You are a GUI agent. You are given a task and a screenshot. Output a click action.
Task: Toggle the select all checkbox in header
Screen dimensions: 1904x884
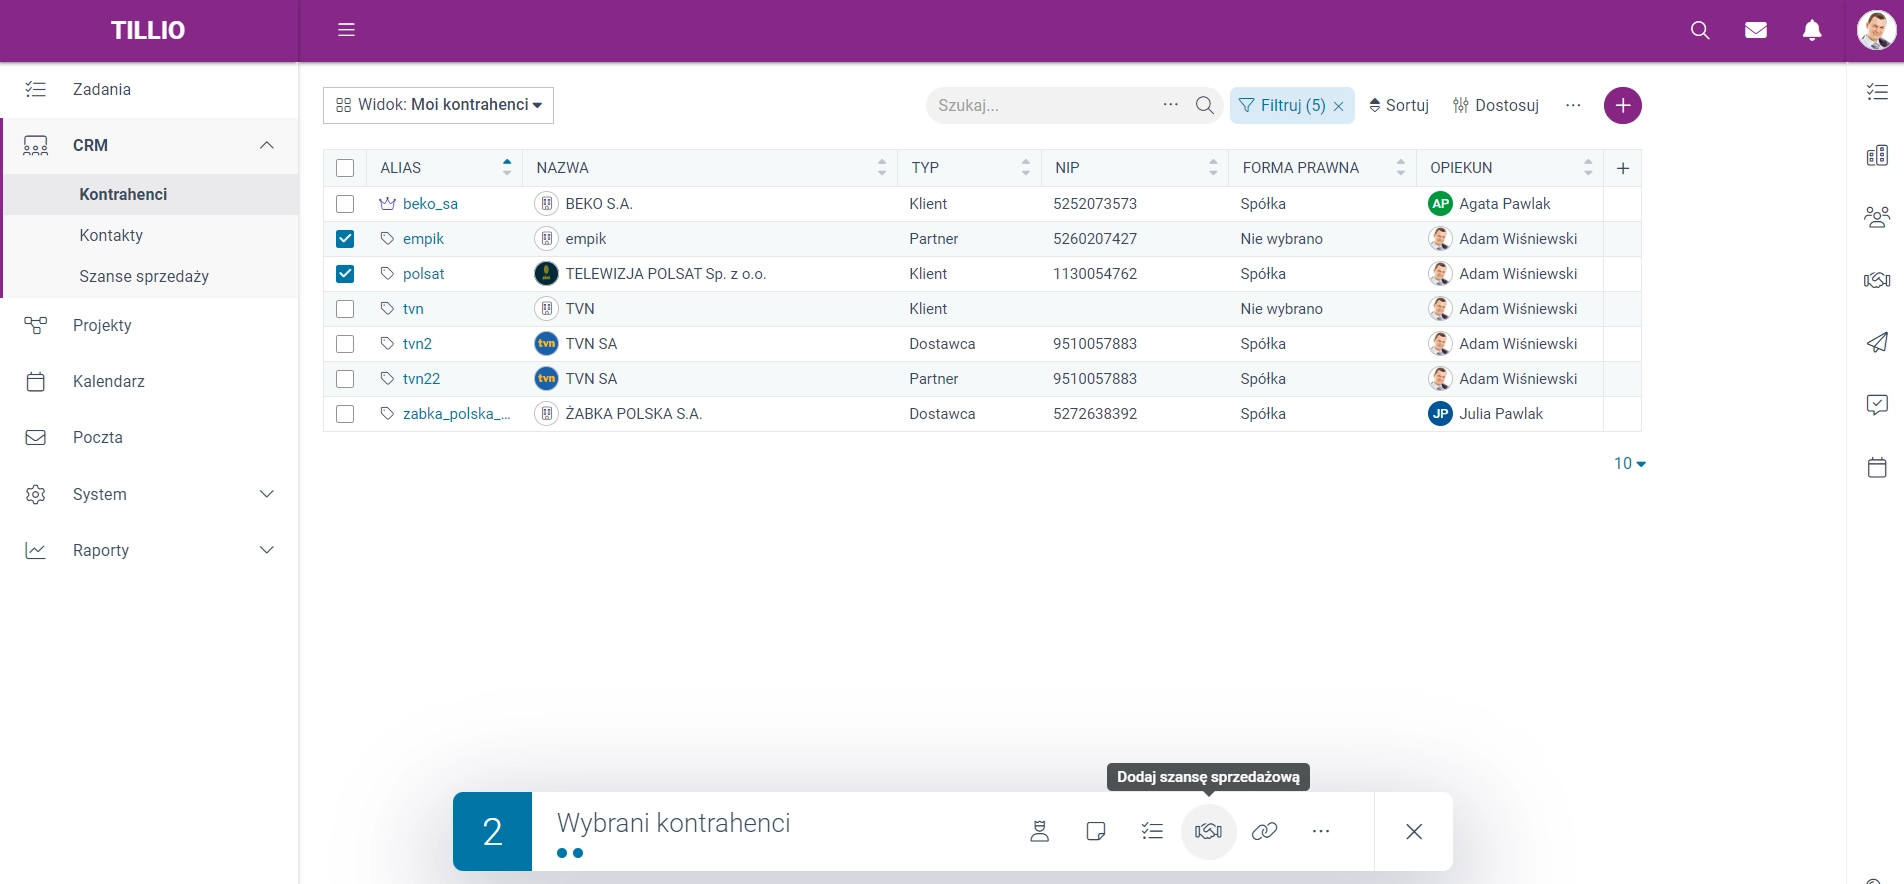(345, 168)
